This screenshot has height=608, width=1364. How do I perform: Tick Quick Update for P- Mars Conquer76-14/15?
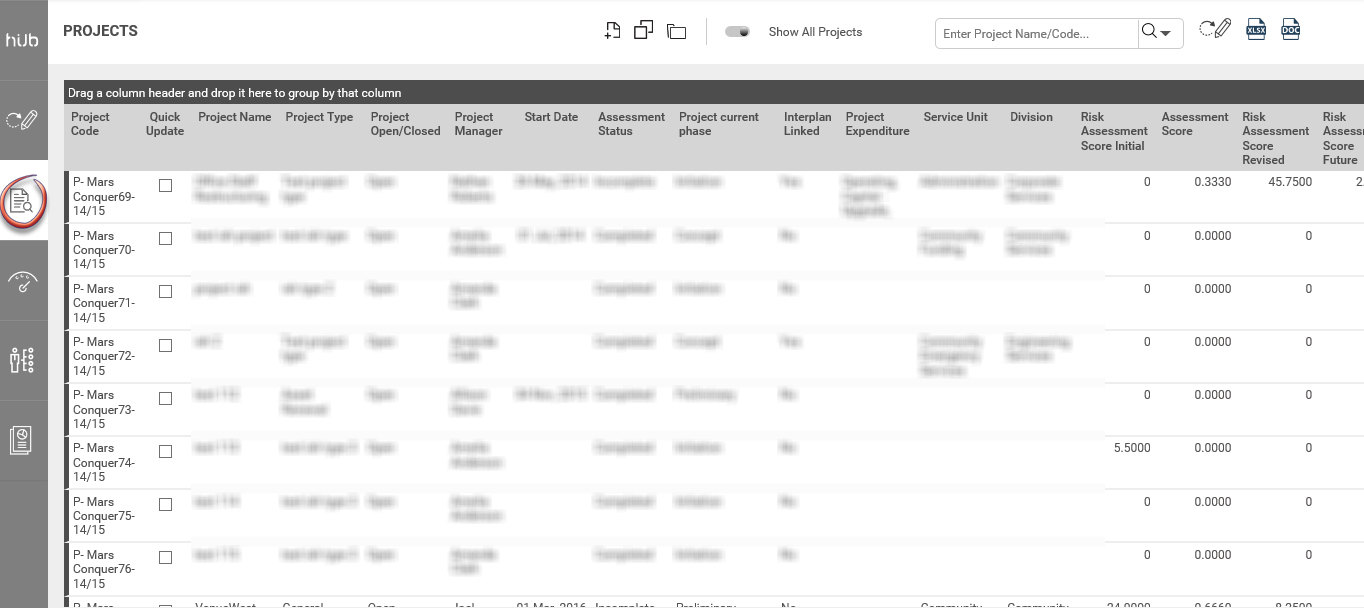(166, 558)
